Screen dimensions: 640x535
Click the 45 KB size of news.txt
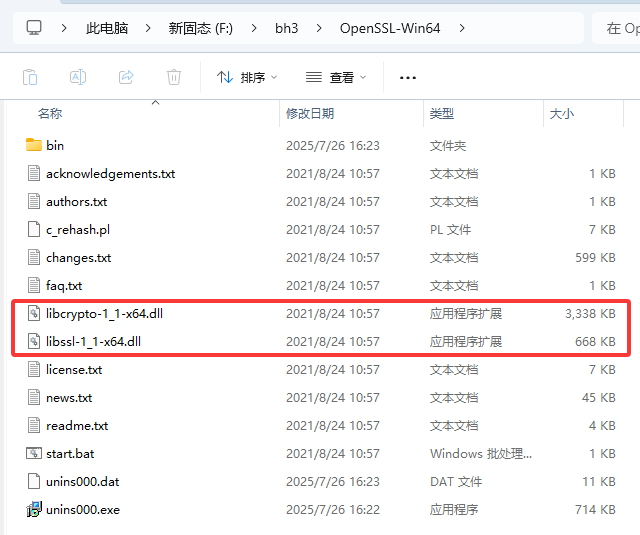[x=599, y=397]
